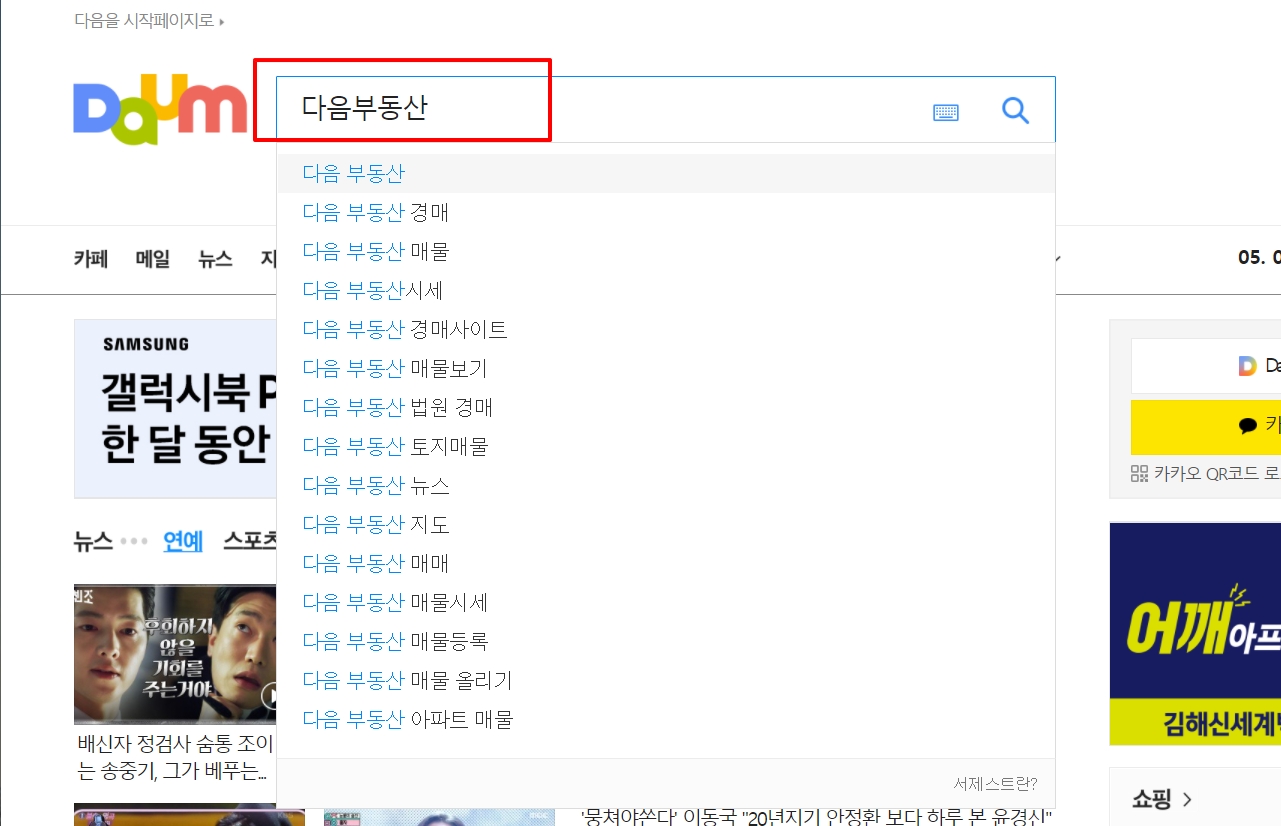Select suggestion 다음 부동산 매물시세
Viewport: 1281px width, 826px height.
pos(666,602)
